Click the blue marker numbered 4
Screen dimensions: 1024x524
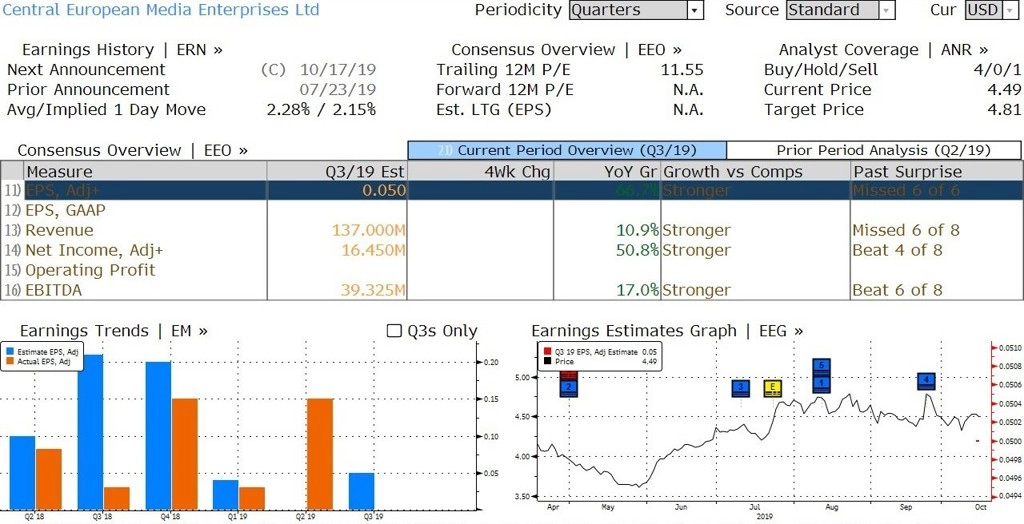pos(926,381)
